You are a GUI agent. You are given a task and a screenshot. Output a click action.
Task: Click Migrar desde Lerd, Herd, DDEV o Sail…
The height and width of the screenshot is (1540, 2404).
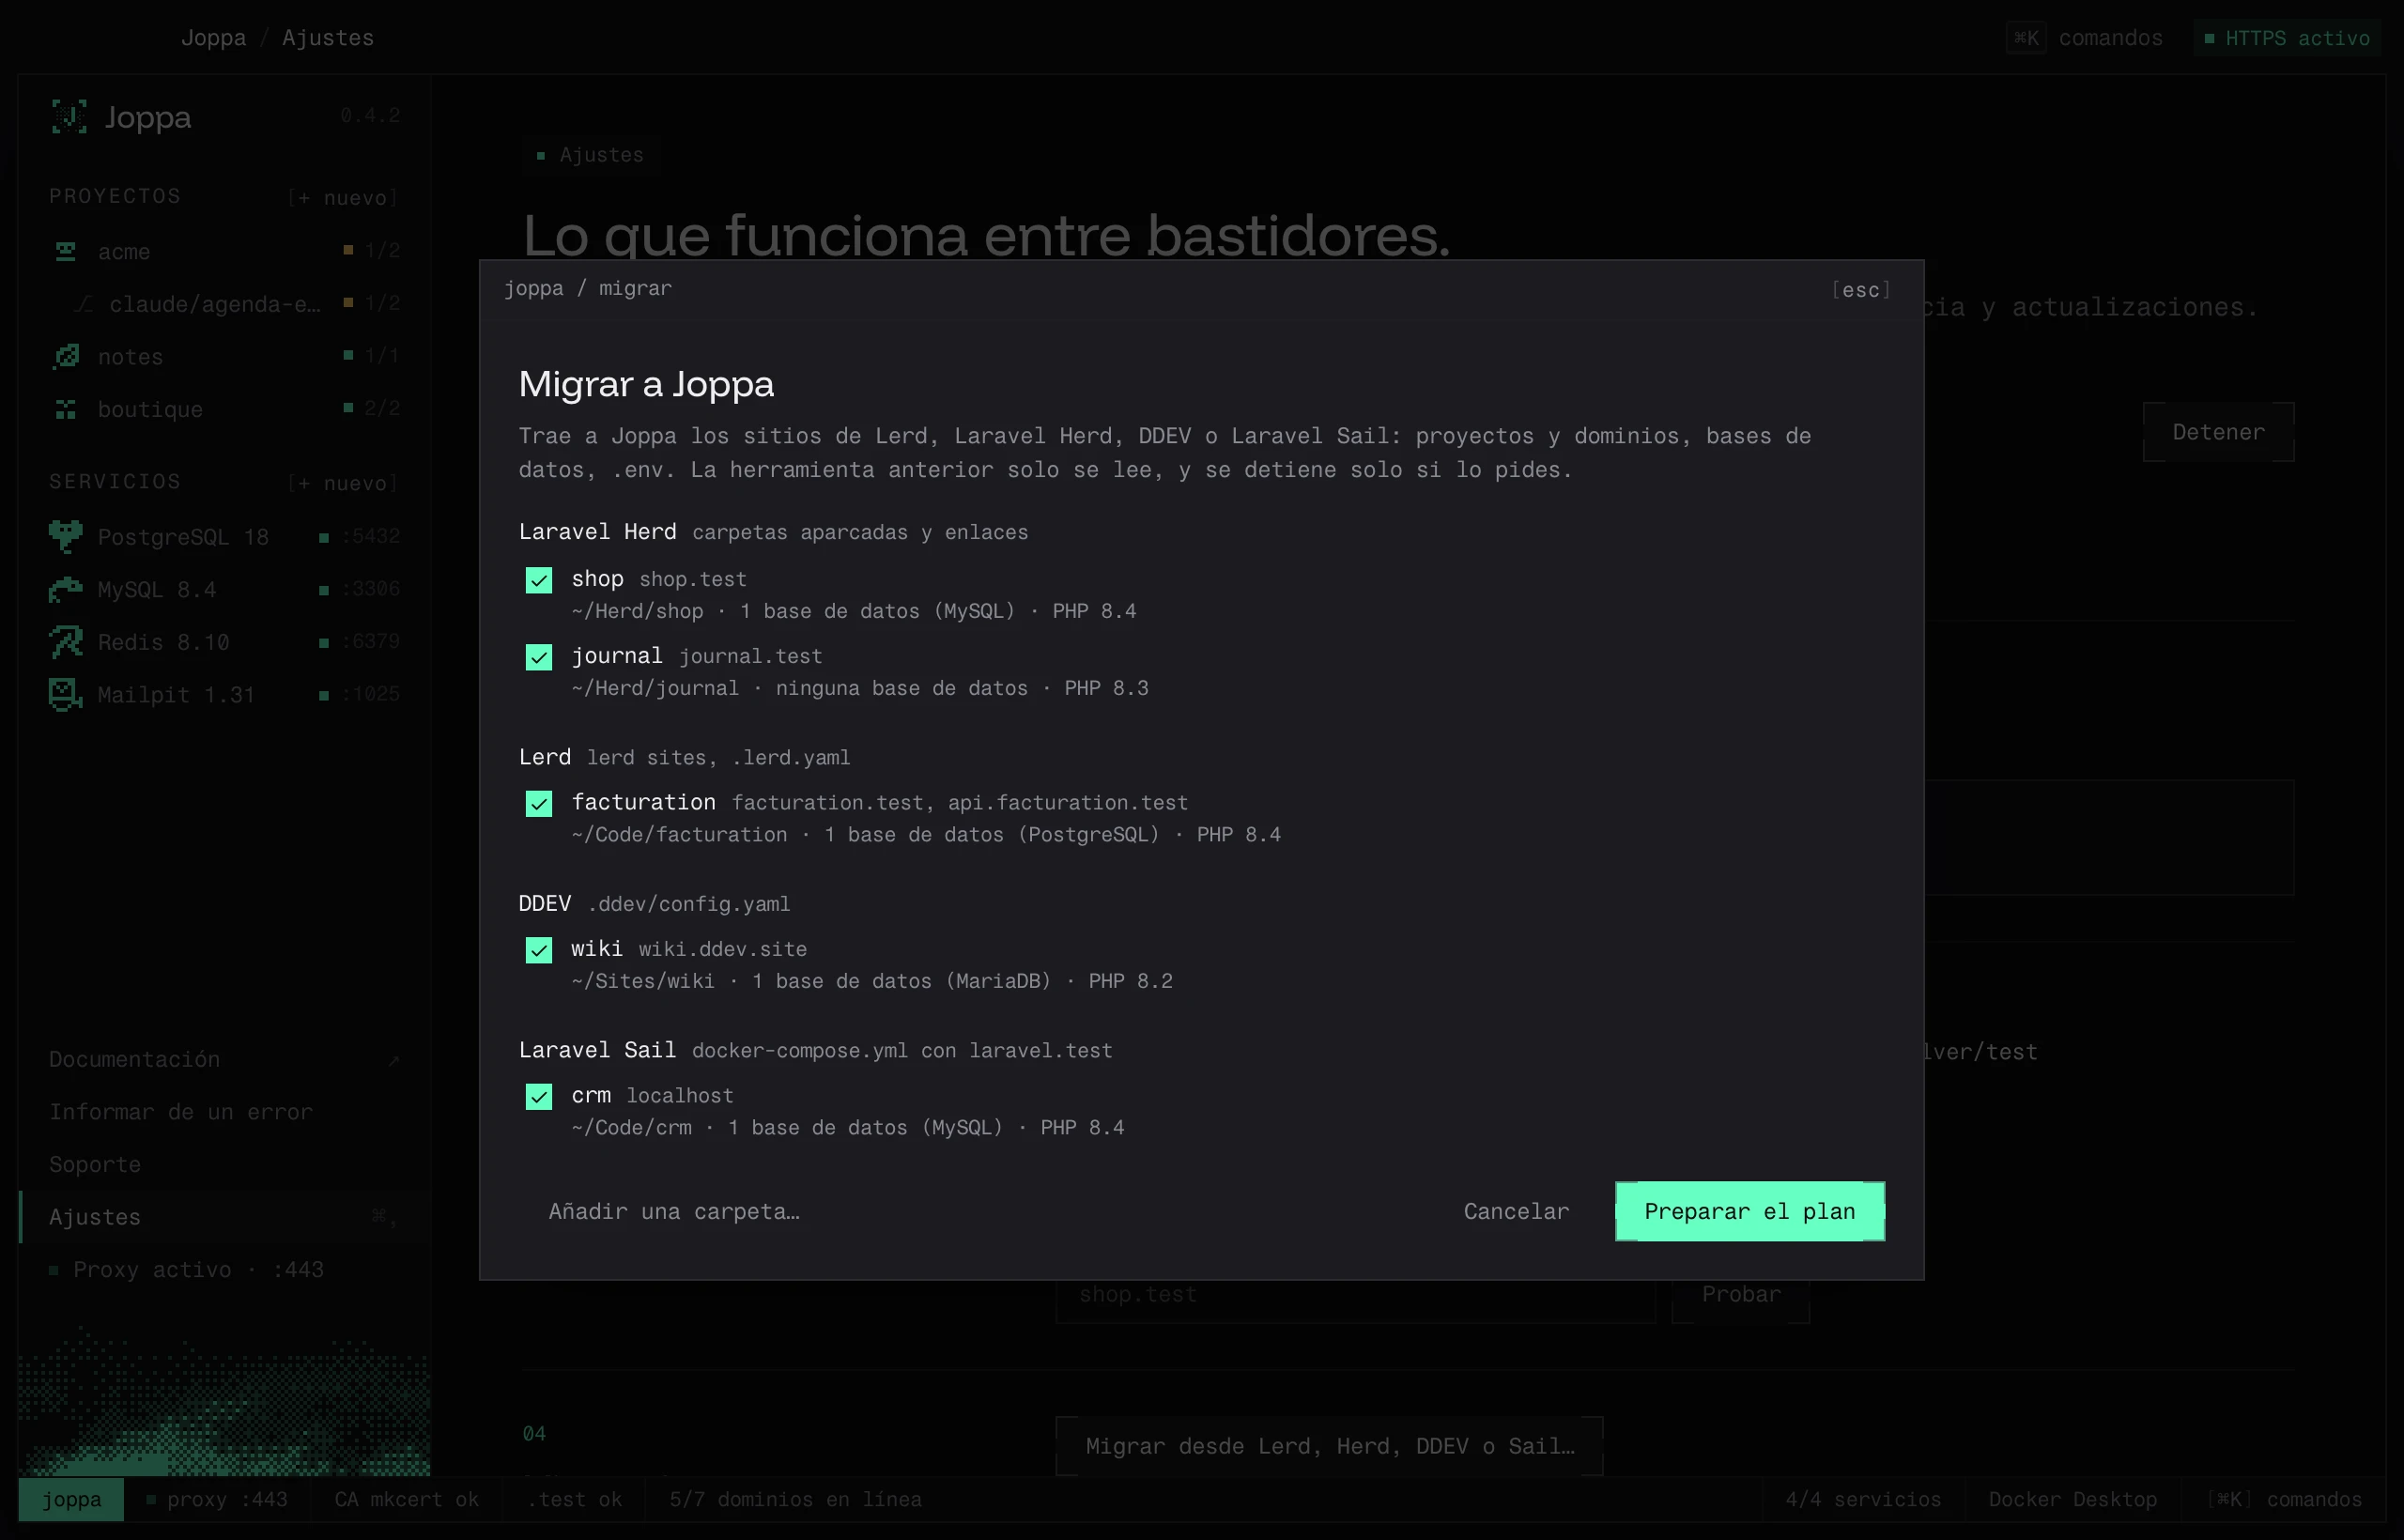pos(1329,1446)
